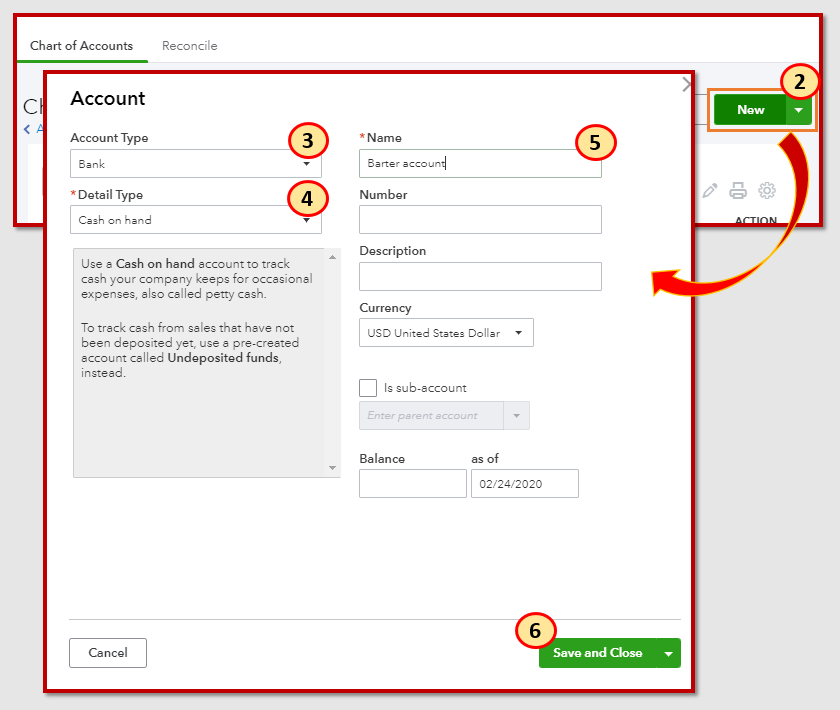Image resolution: width=840 pixels, height=710 pixels.
Task: Open the Detail Type dropdown
Action: [x=196, y=220]
